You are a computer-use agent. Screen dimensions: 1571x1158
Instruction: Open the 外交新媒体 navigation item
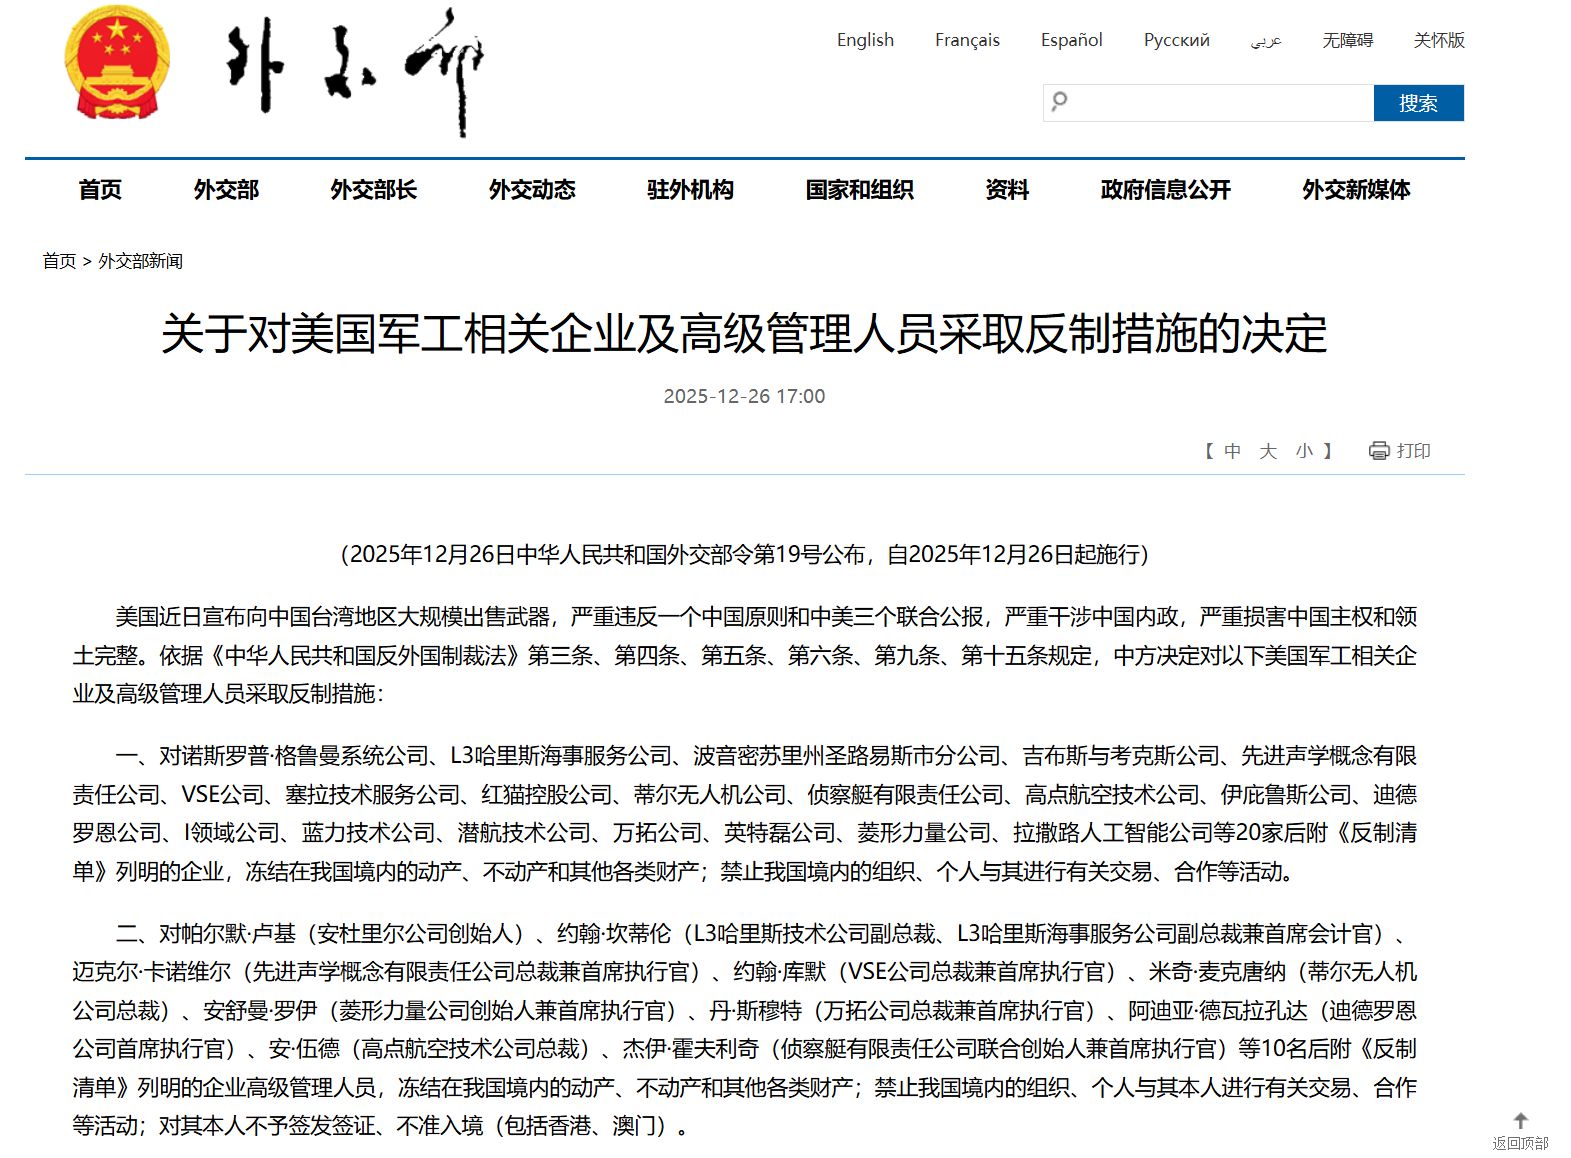(x=1355, y=190)
